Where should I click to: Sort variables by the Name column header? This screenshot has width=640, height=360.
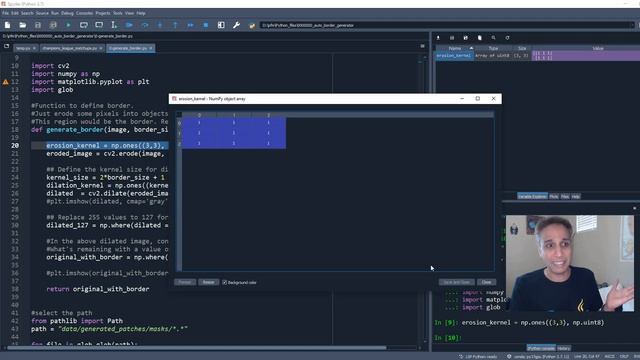click(x=455, y=48)
